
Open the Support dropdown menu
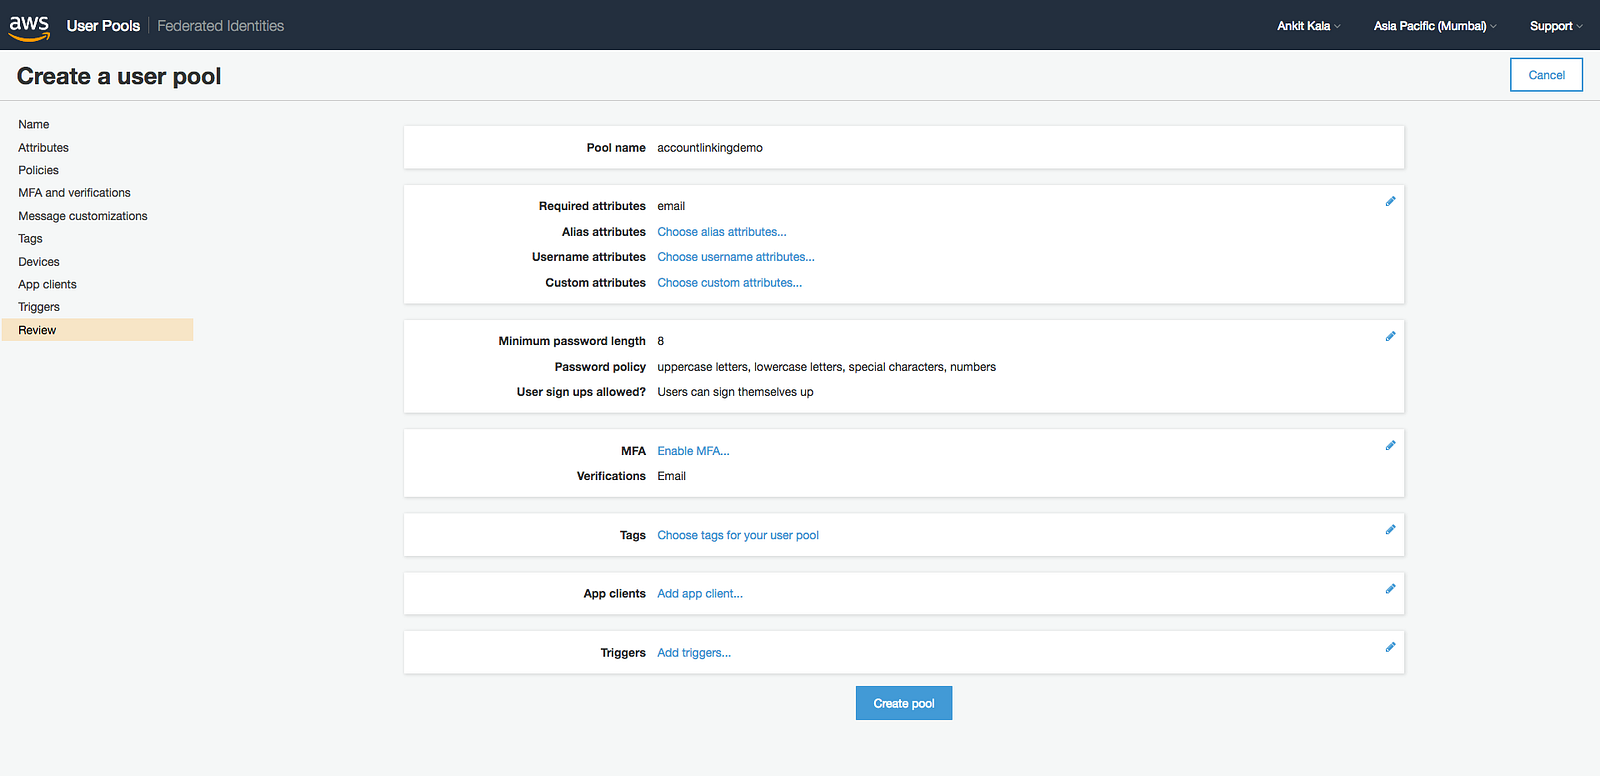pyautogui.click(x=1555, y=26)
